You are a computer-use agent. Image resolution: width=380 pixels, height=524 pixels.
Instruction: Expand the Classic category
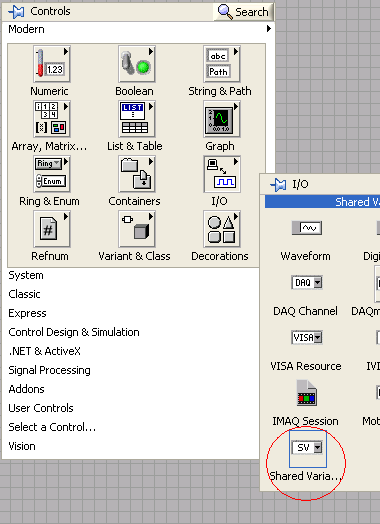click(x=24, y=294)
